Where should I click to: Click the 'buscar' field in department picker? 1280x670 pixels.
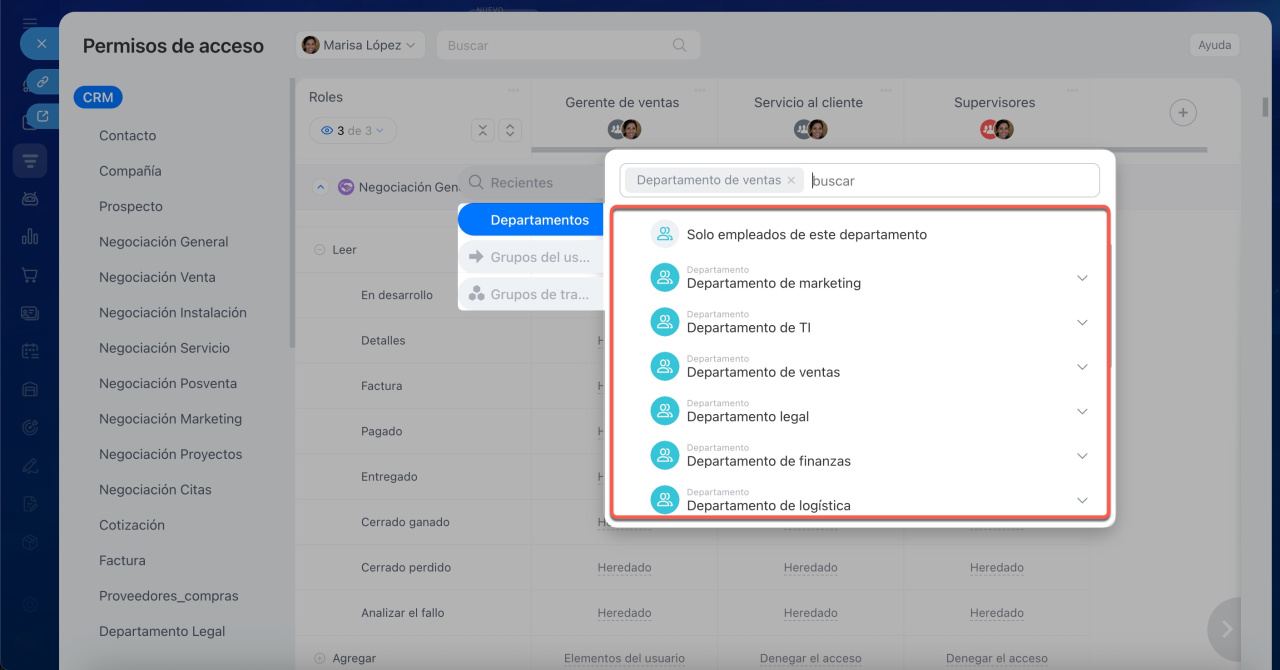[x=950, y=181]
